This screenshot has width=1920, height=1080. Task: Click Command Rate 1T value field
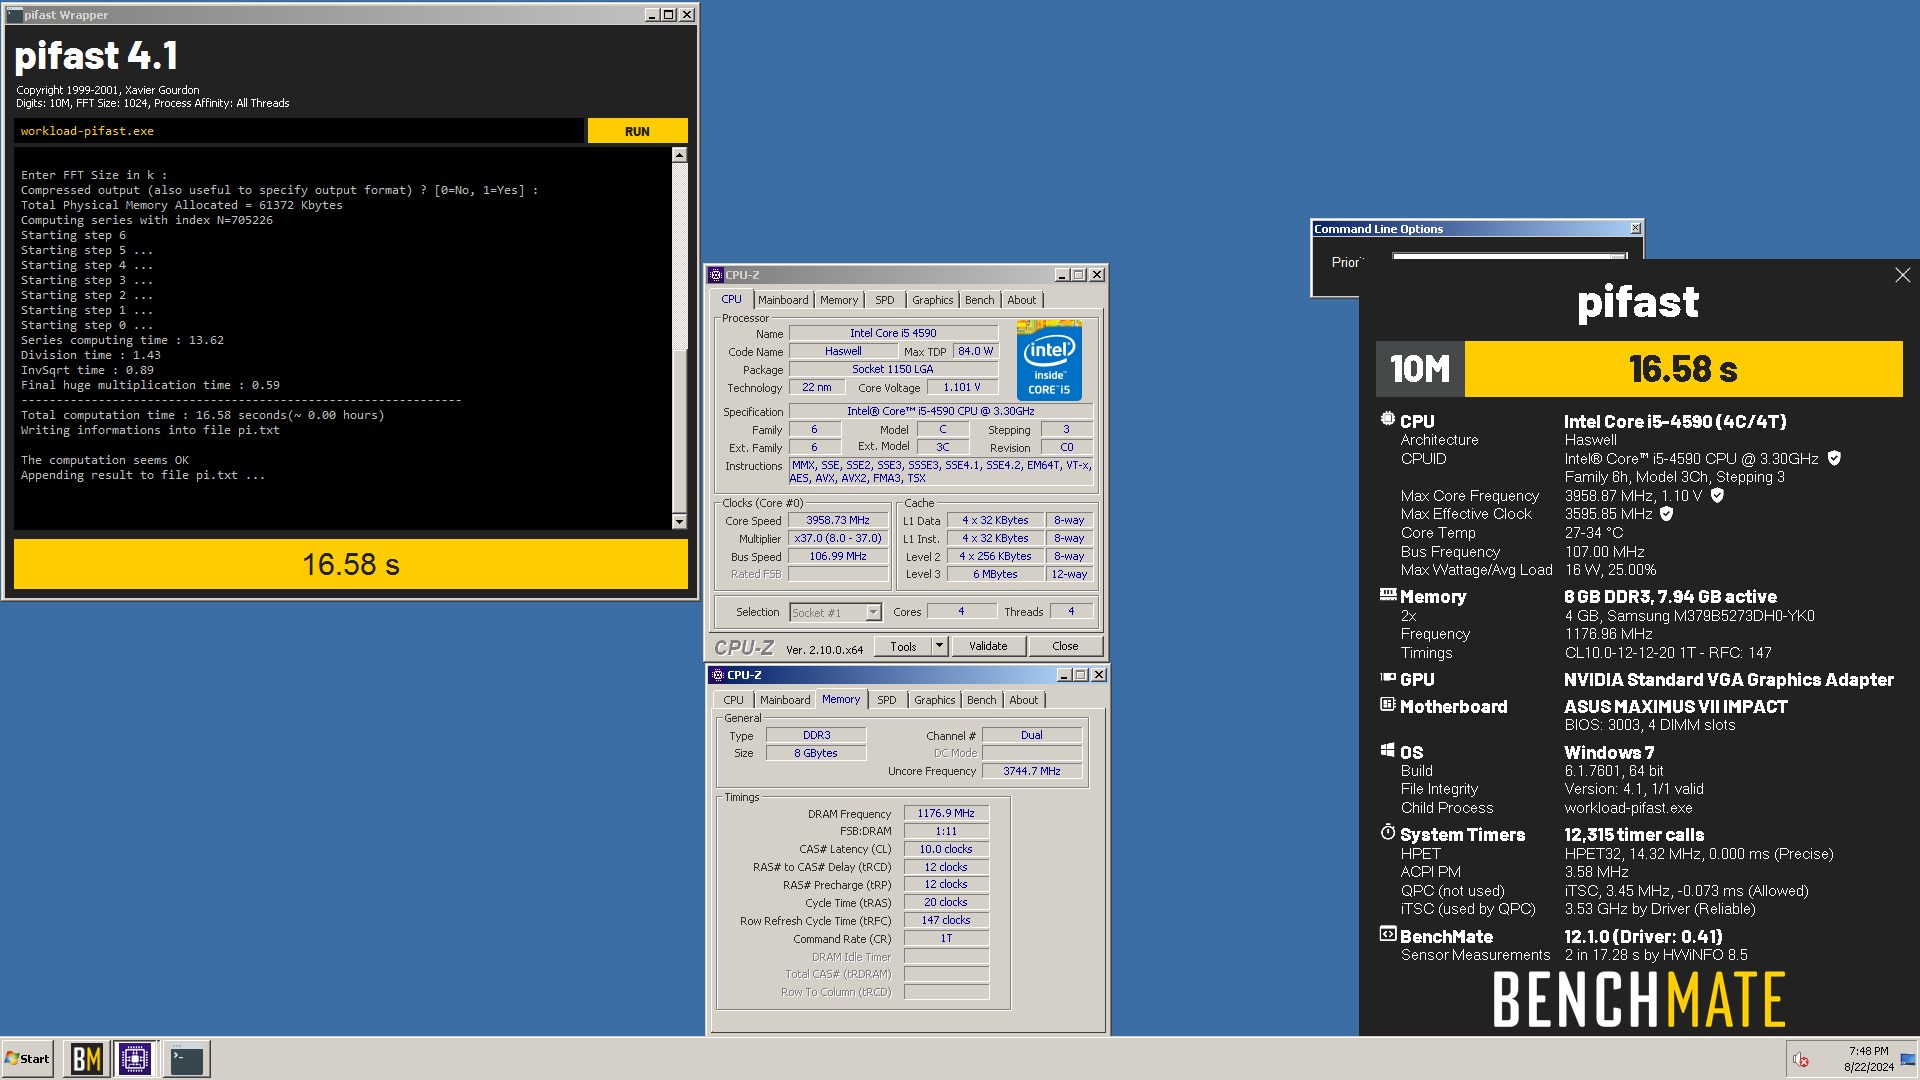point(946,938)
